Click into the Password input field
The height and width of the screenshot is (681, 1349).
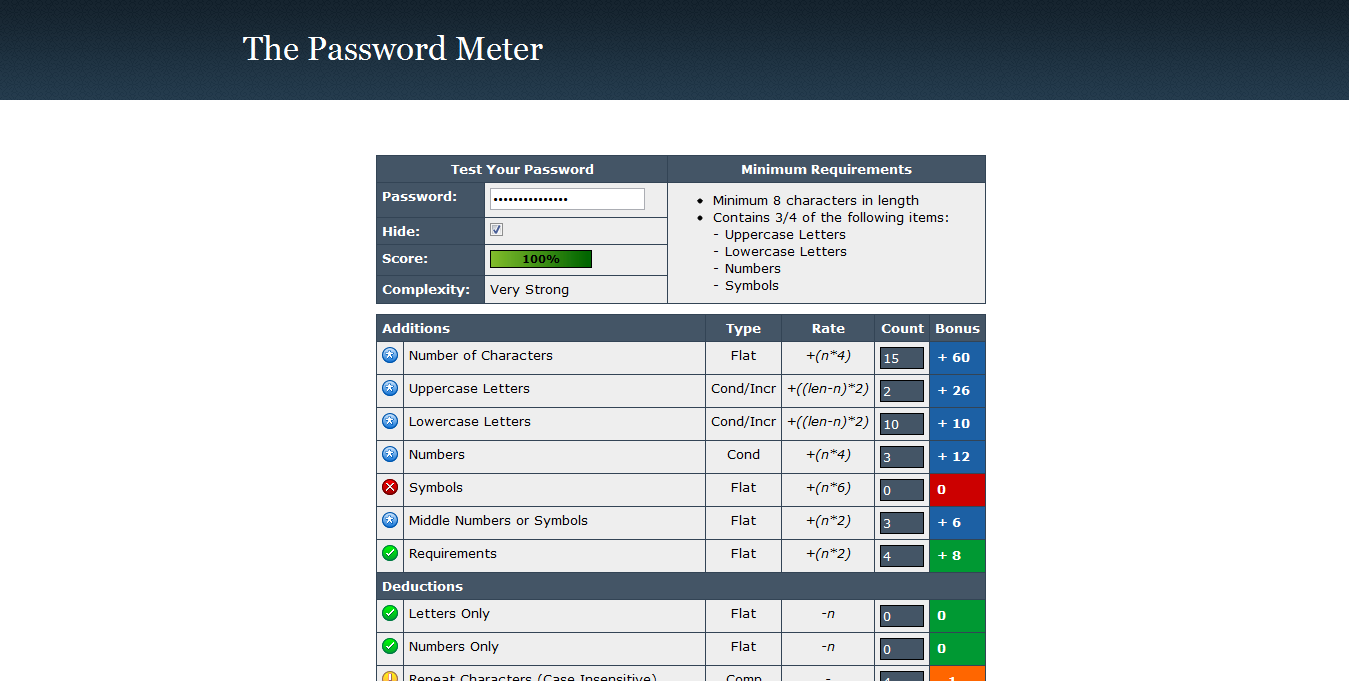click(x=567, y=199)
